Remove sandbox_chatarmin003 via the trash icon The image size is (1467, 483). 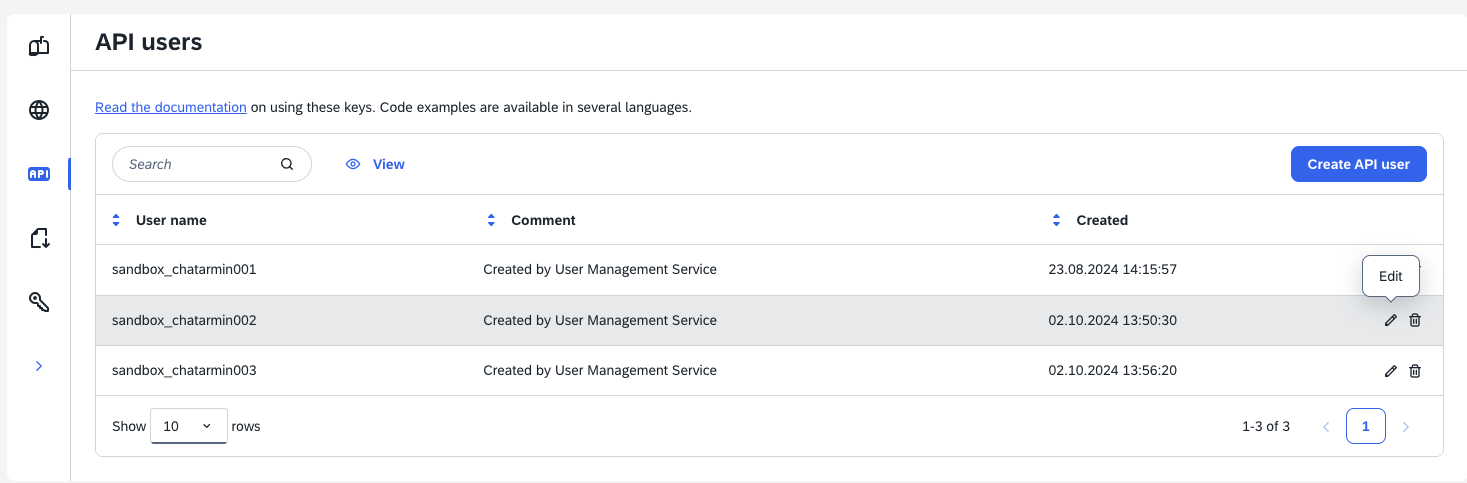[1415, 371]
